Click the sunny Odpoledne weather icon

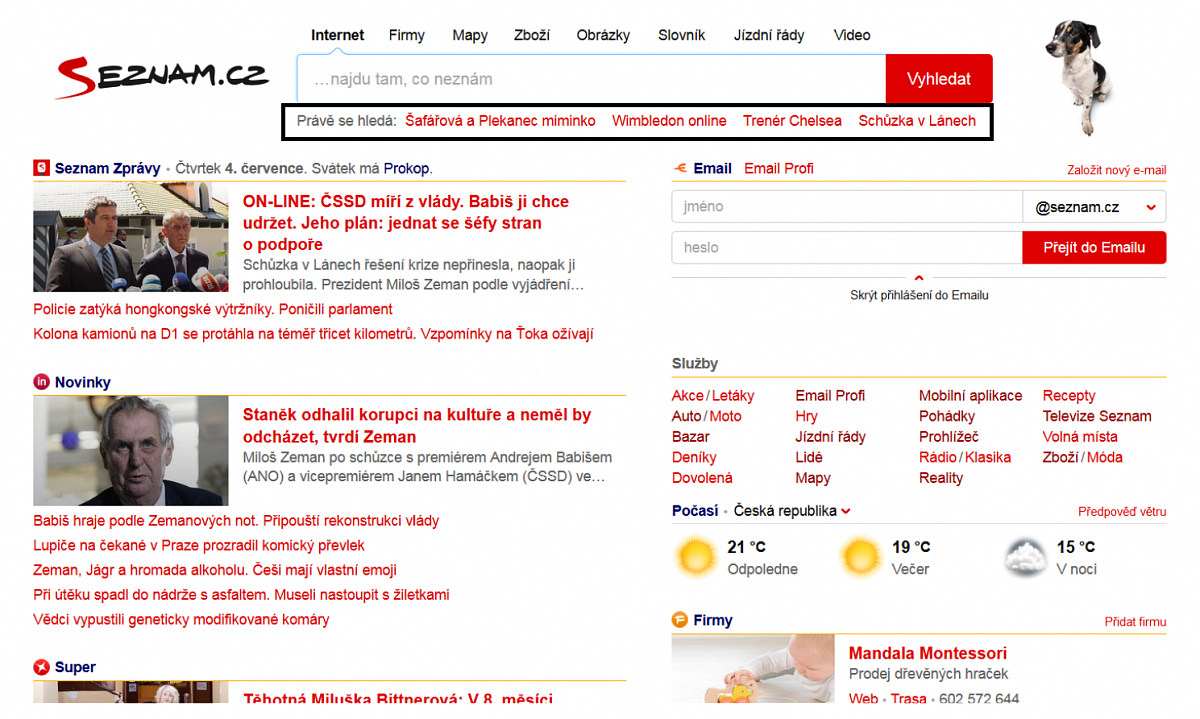point(695,557)
